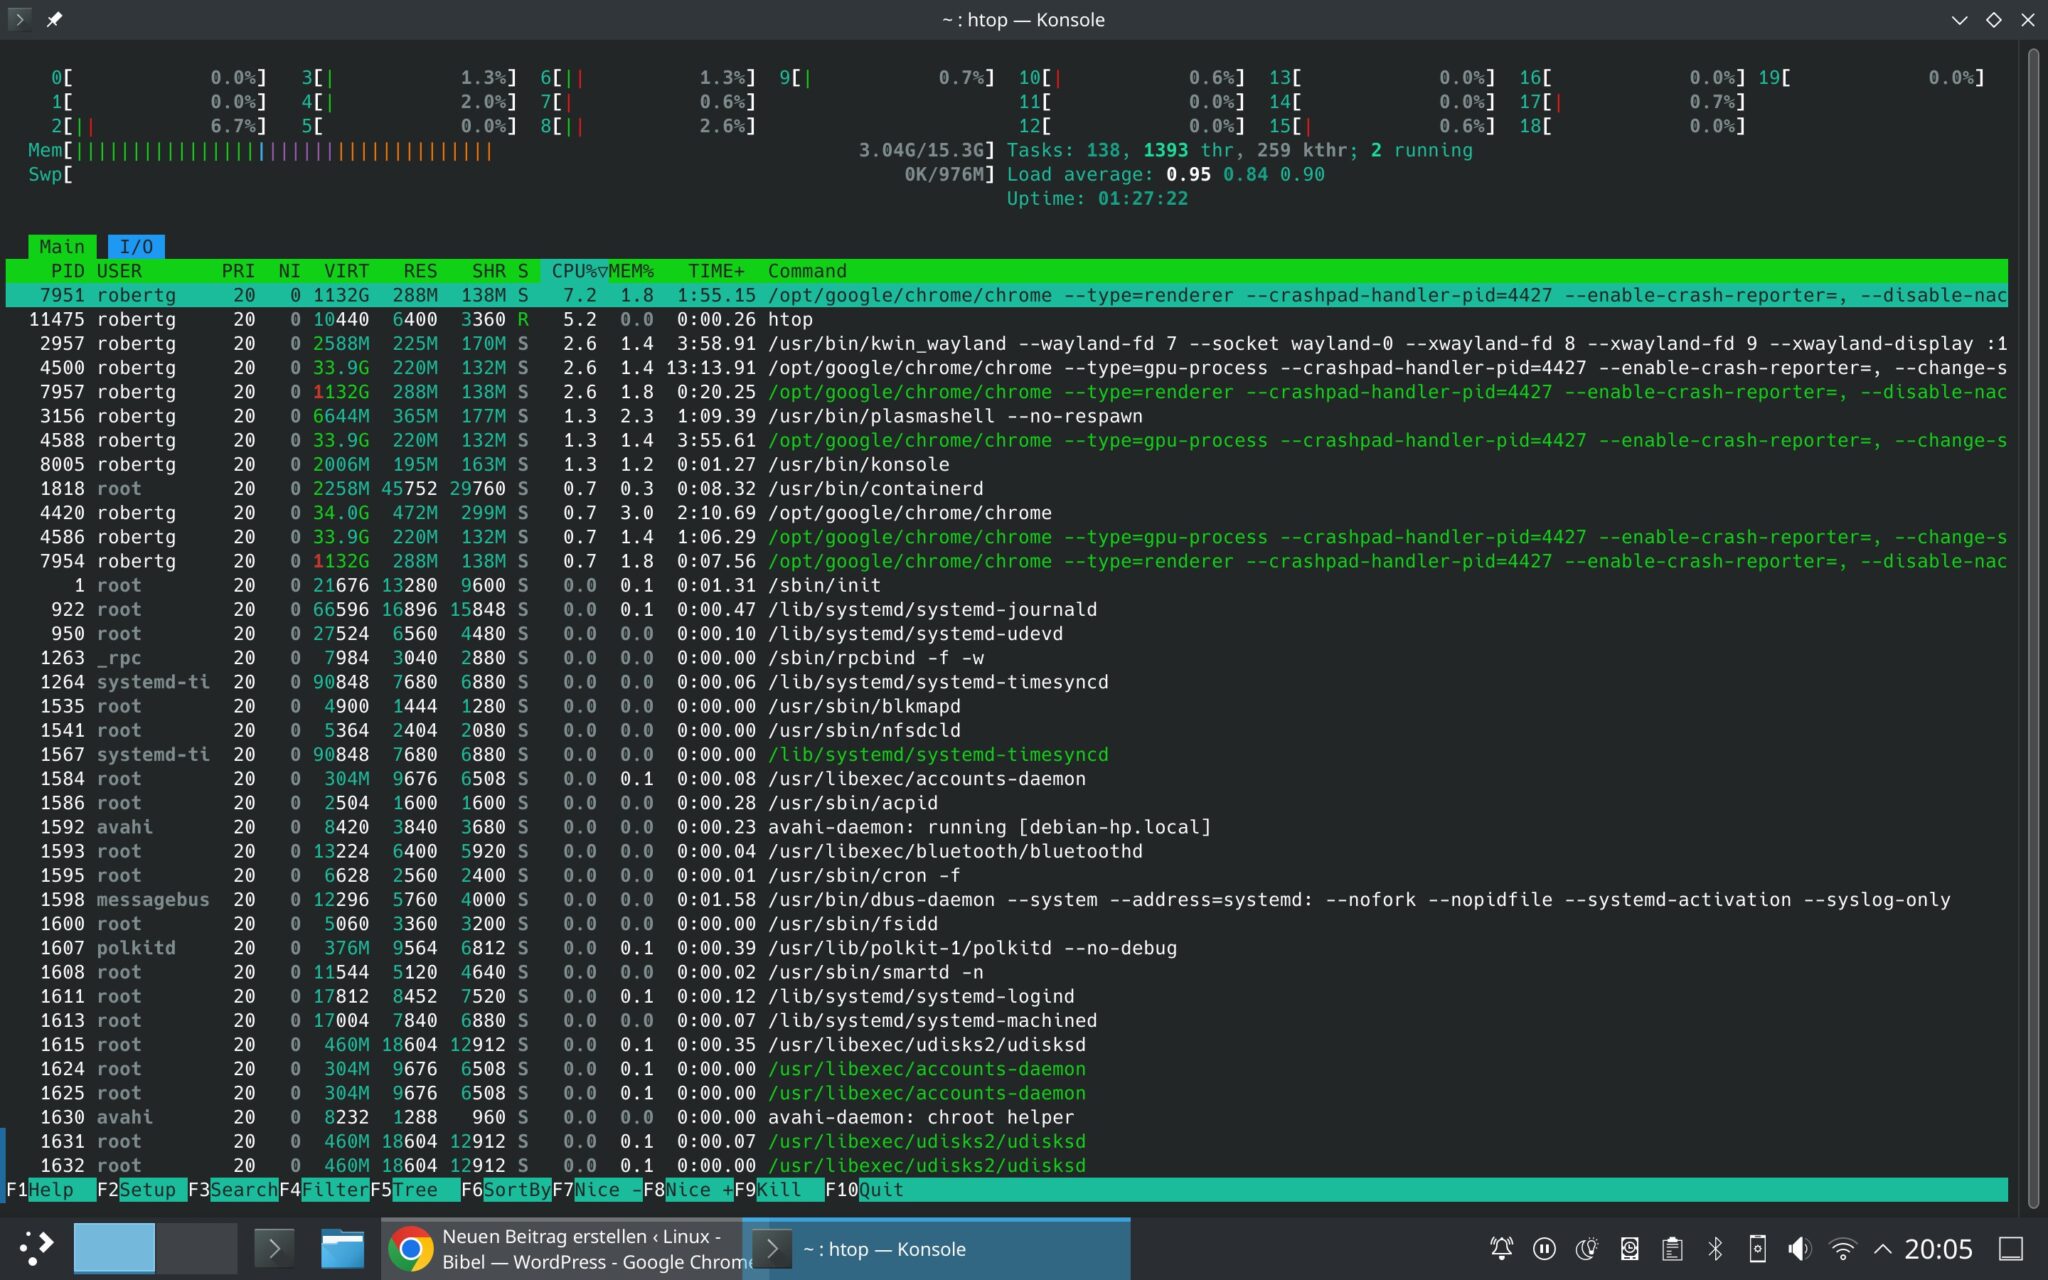Image resolution: width=2048 pixels, height=1280 pixels.
Task: Open the volume control tray icon
Action: tap(1799, 1247)
